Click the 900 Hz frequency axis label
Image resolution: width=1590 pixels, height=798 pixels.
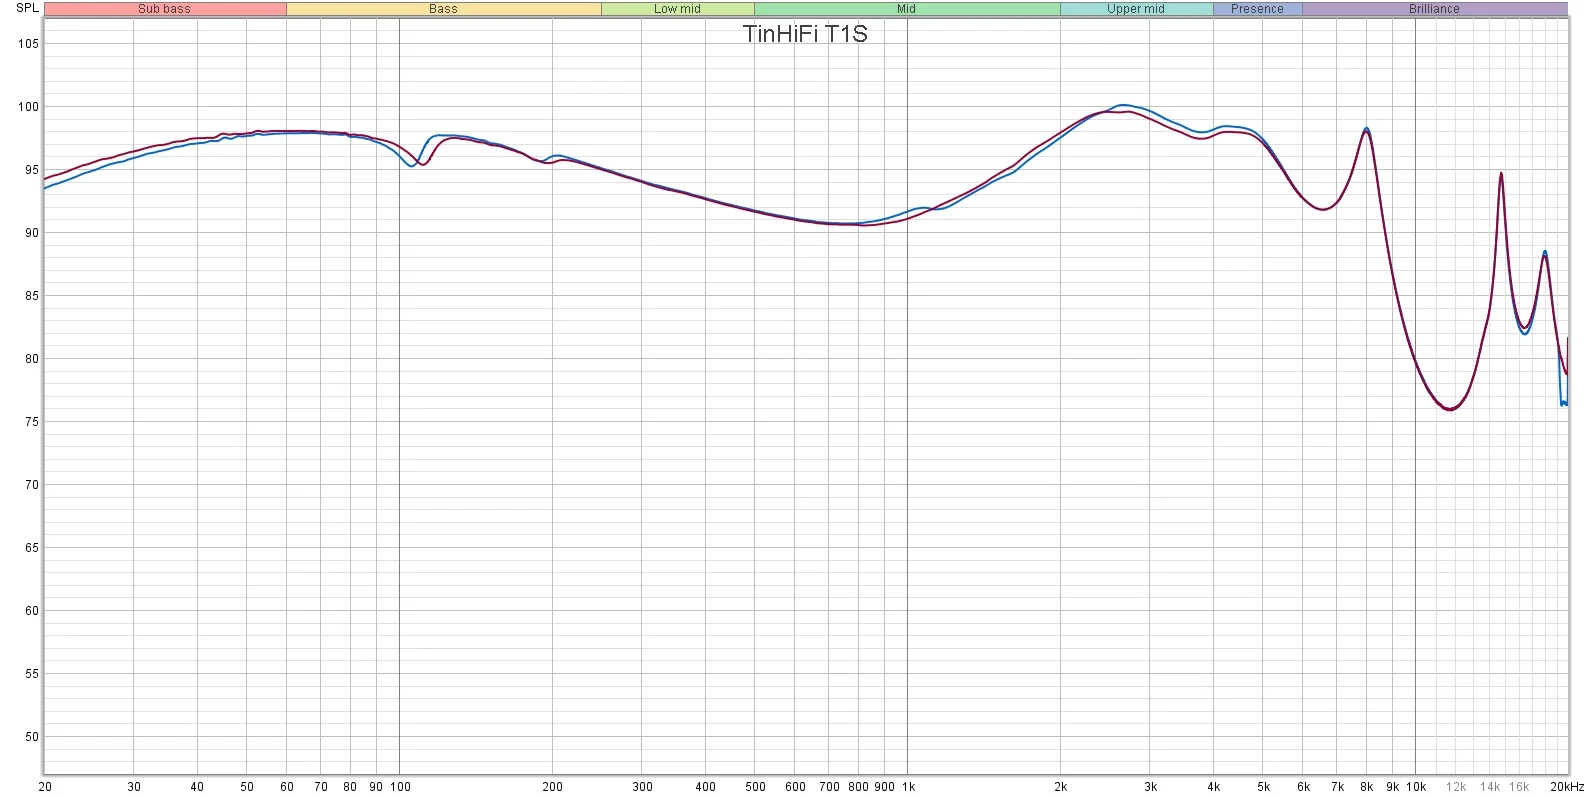(x=884, y=787)
